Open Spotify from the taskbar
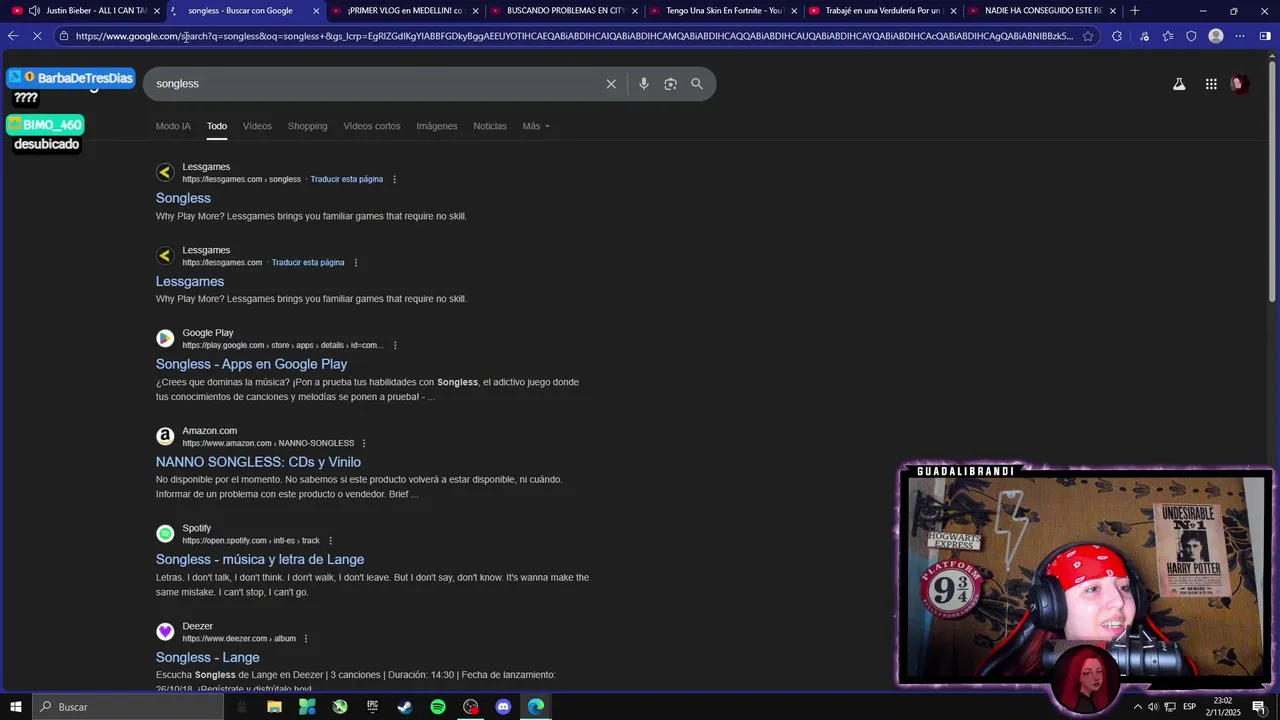 click(x=438, y=707)
